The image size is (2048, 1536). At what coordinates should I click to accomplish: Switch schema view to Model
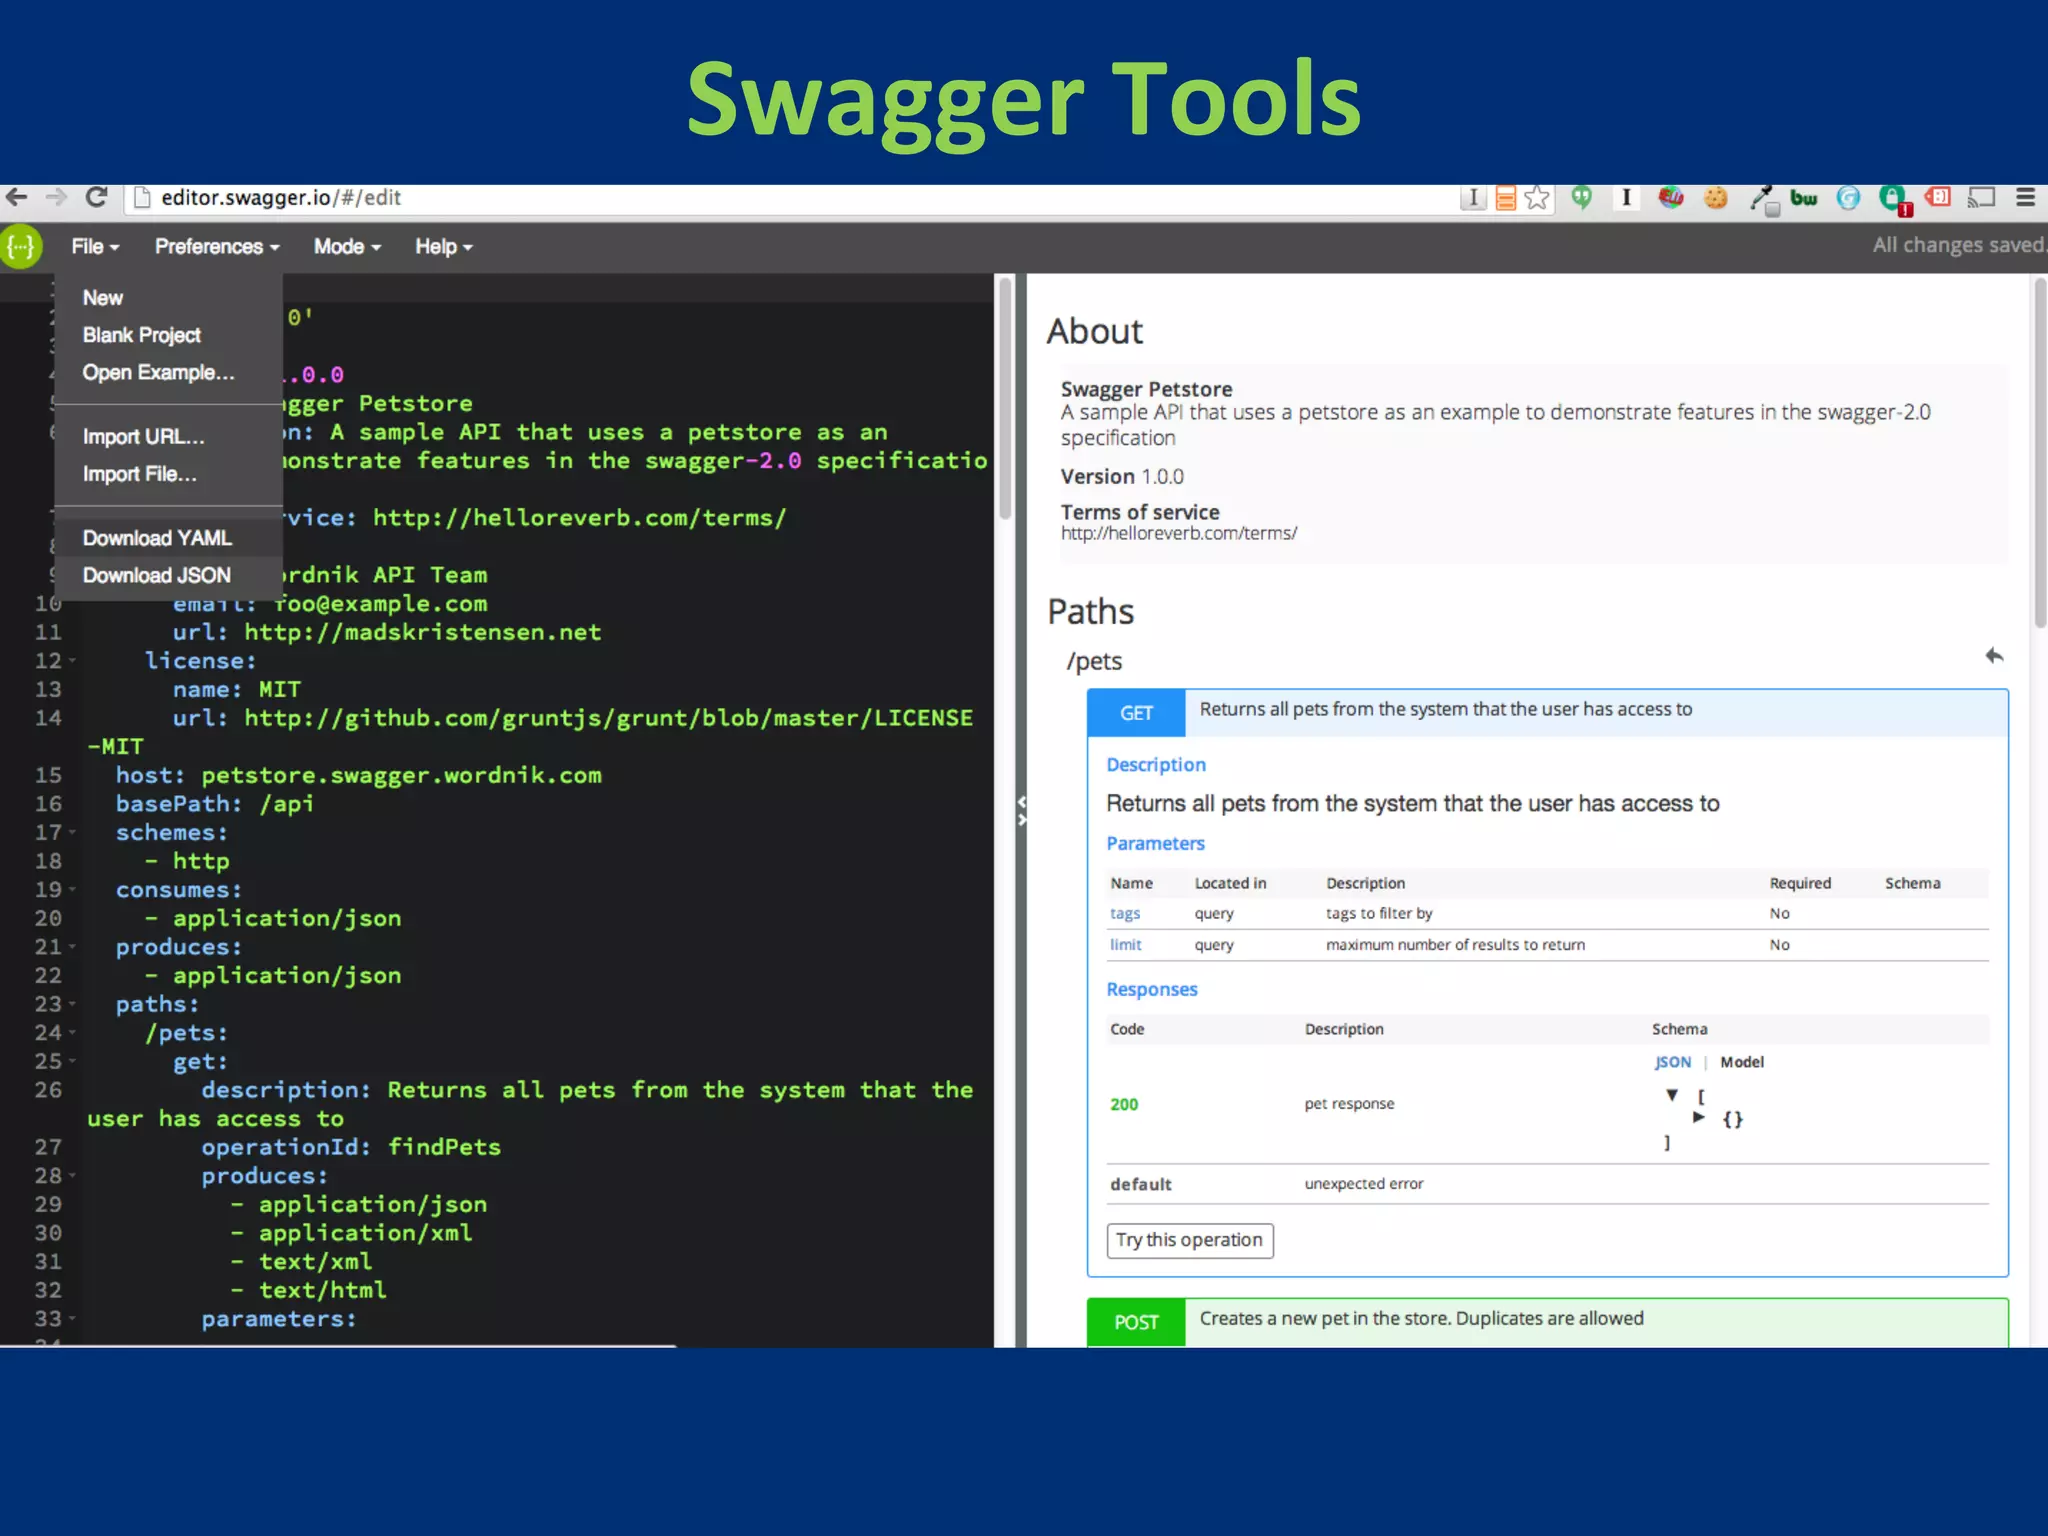click(1742, 1062)
